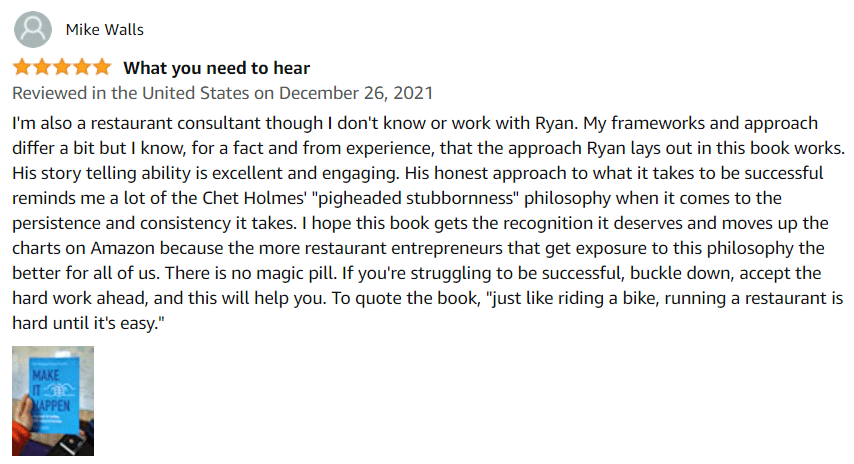Click the phrase "pigheaded stubbornness" in the review
This screenshot has width=854, height=464.
pyautogui.click(x=416, y=198)
